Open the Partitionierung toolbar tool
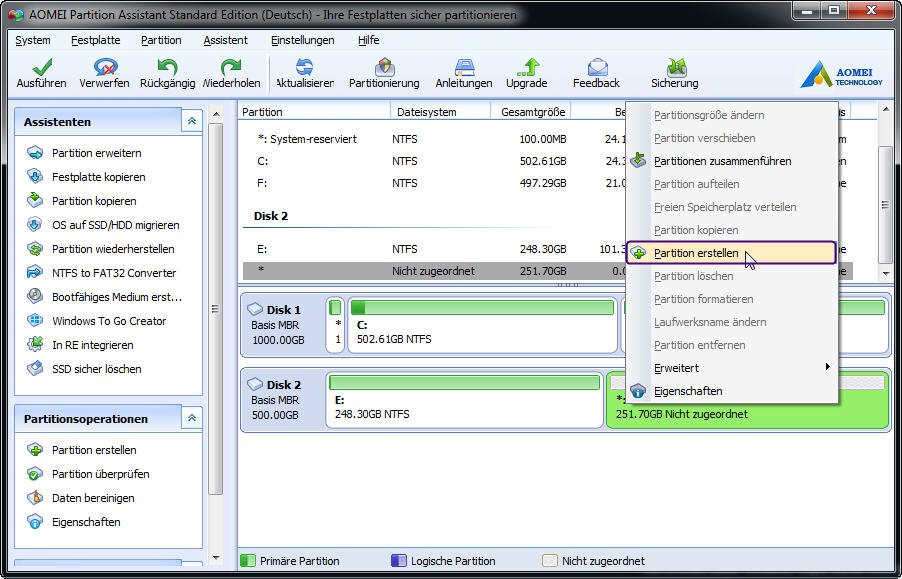Viewport: 902px width, 579px height. click(384, 73)
